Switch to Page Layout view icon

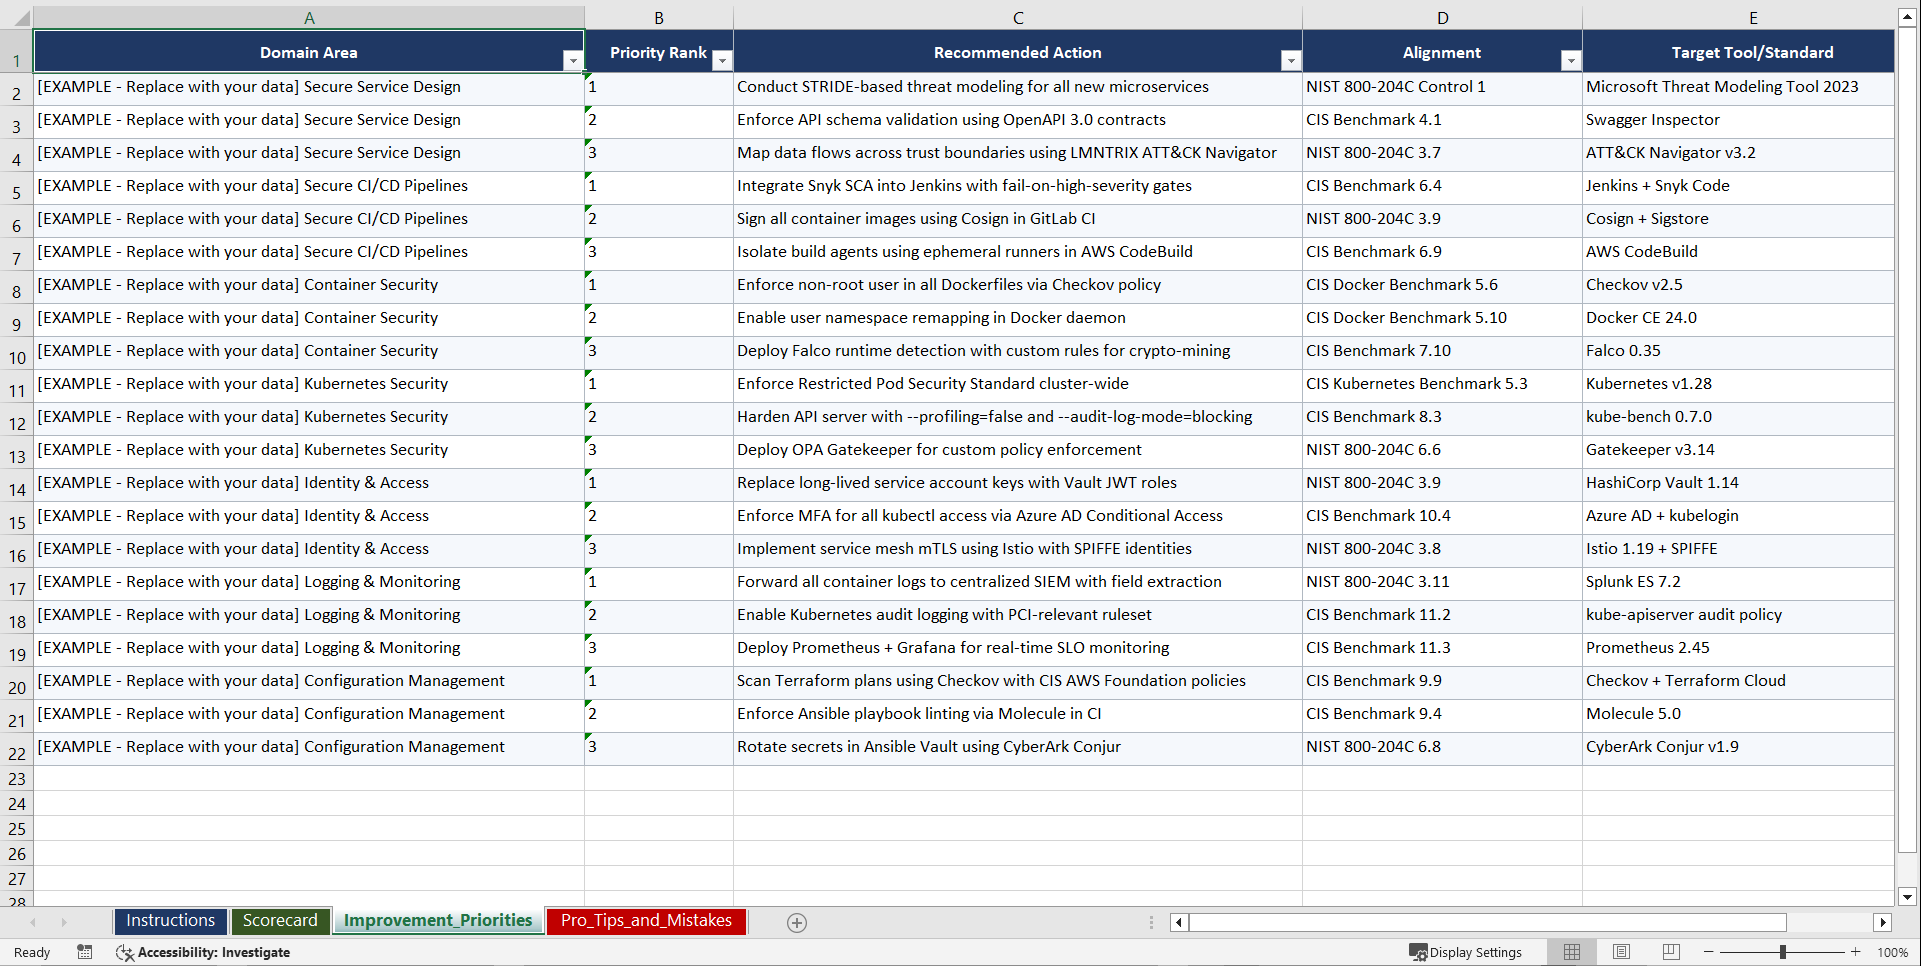[1620, 952]
